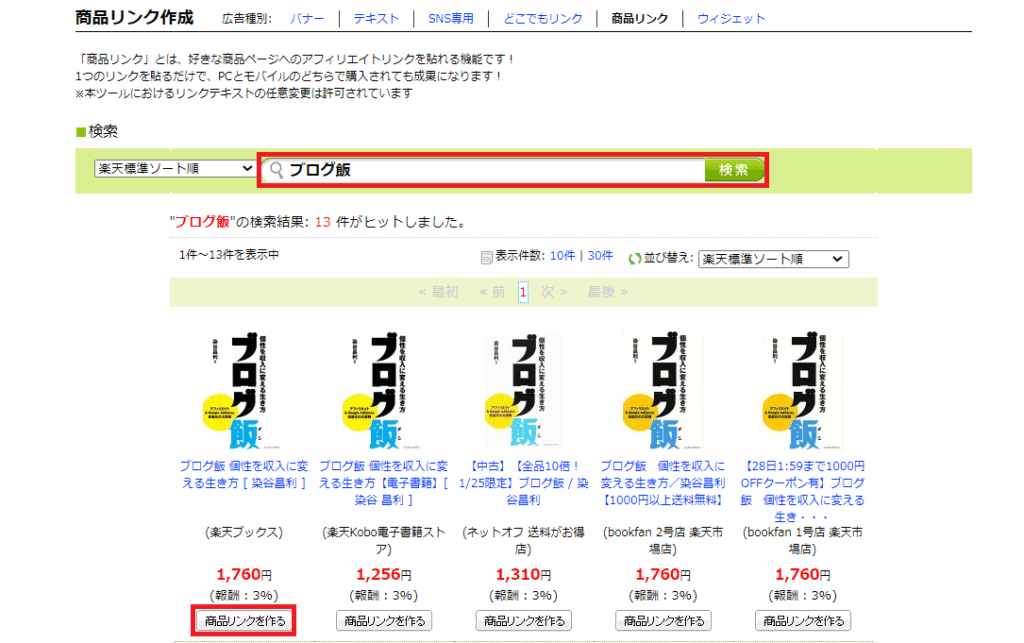Click the (ネットオフ 送料がお得店) shop name
Viewport: 1024px width, 643px height.
pos(523,541)
